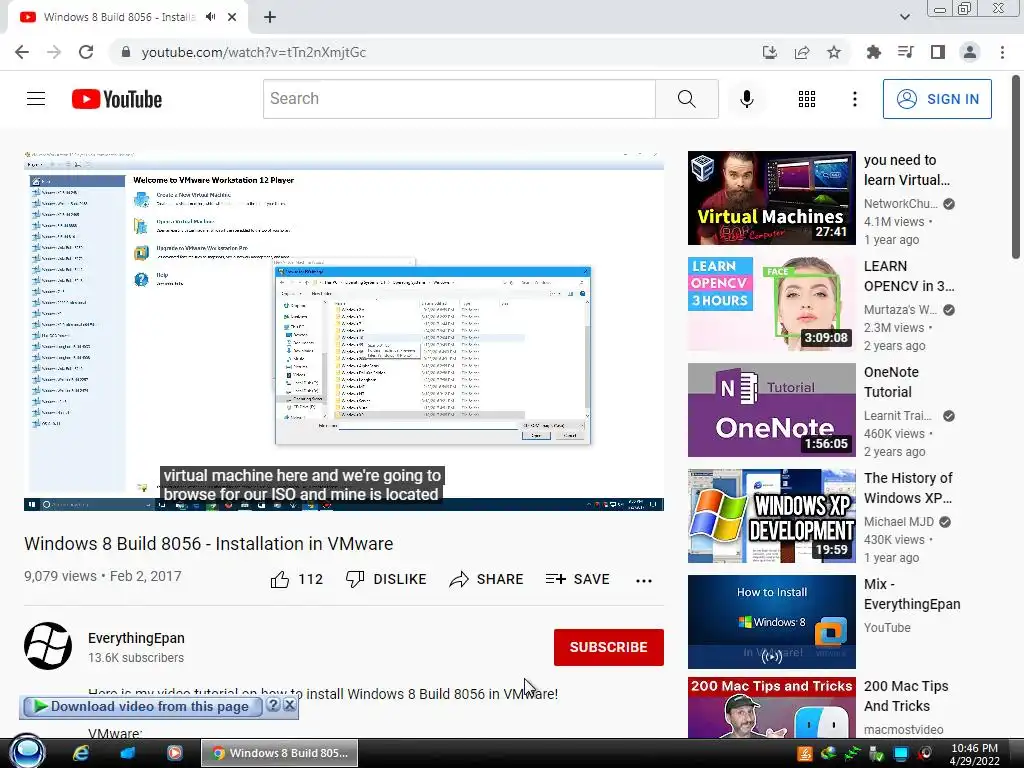The height and width of the screenshot is (768, 1024).
Task: Click 'you need to learn Virtual...' title
Action: click(x=906, y=170)
